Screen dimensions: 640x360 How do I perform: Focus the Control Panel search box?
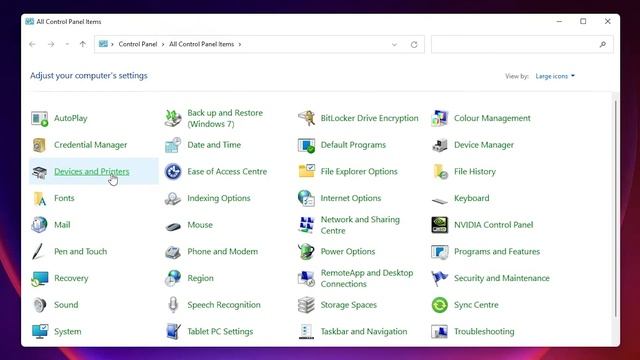click(522, 44)
